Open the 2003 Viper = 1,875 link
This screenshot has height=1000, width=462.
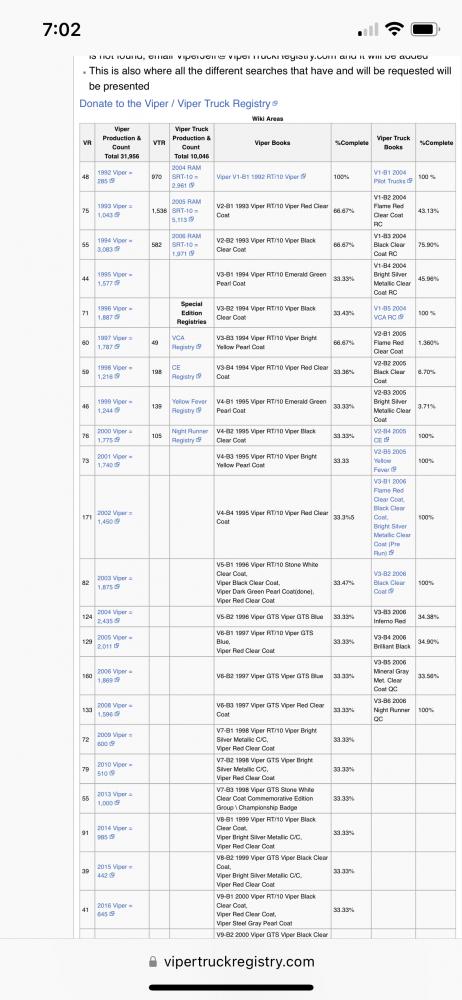click(114, 582)
